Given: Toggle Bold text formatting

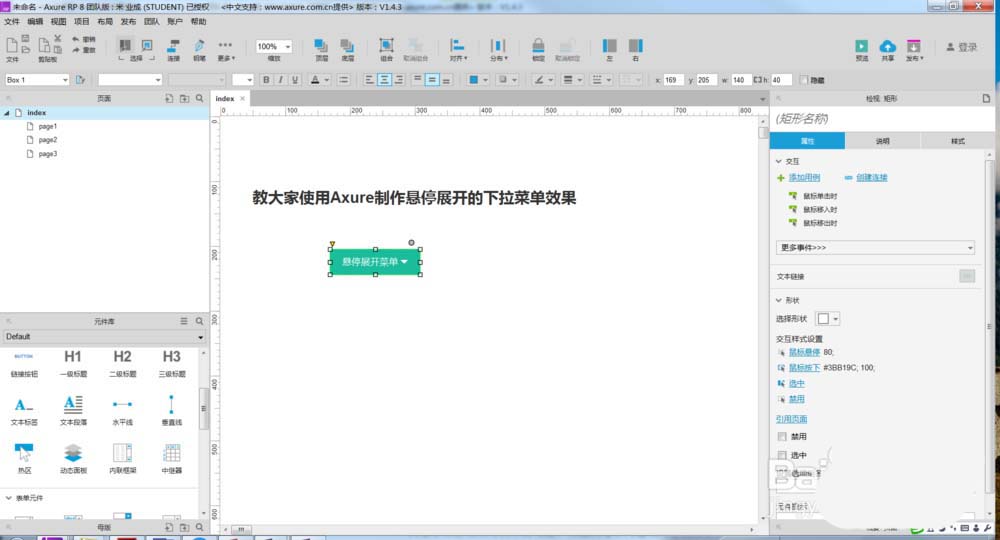Looking at the screenshot, I should click(266, 80).
